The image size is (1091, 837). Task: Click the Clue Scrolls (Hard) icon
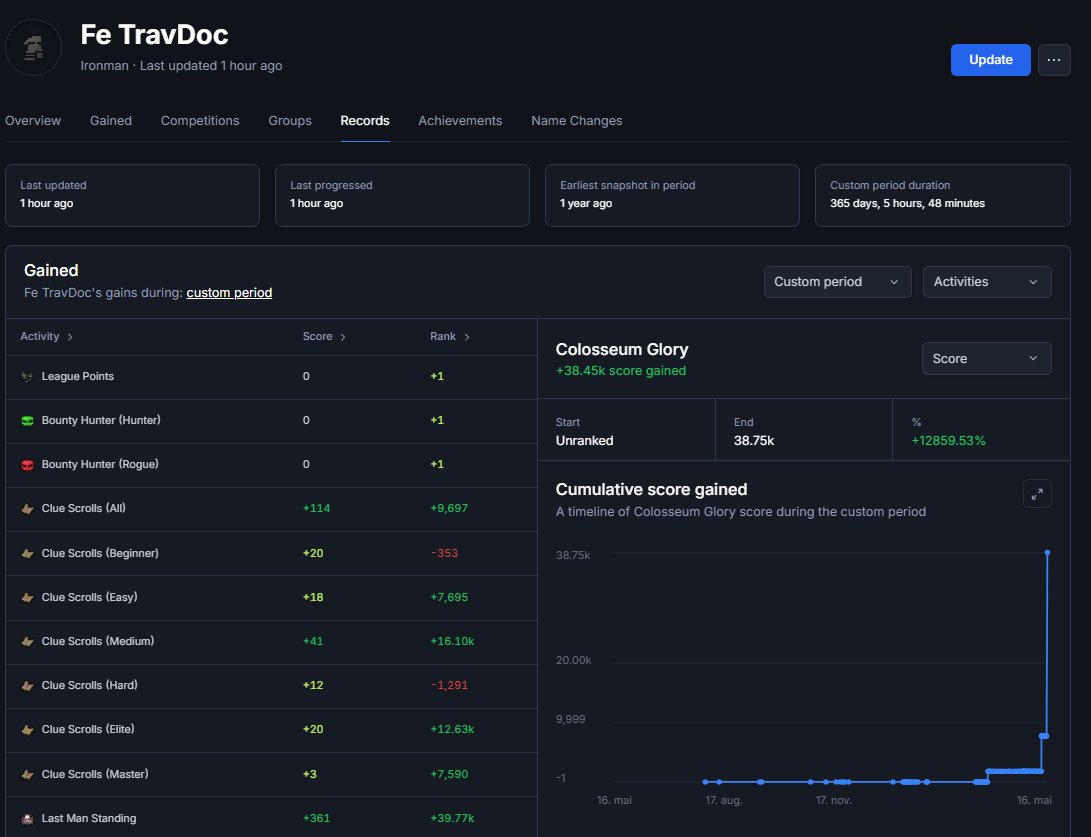click(x=27, y=685)
